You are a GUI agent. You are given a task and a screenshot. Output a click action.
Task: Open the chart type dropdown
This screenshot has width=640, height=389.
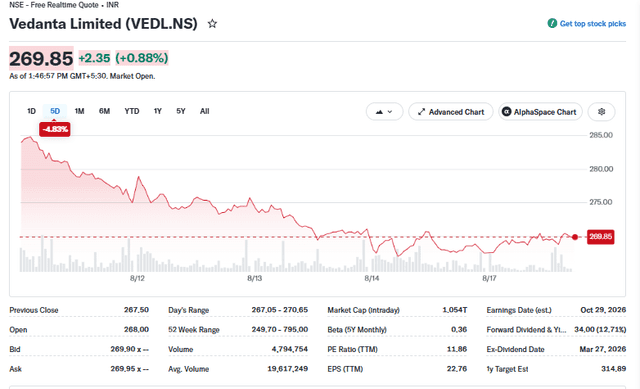pyautogui.click(x=384, y=111)
